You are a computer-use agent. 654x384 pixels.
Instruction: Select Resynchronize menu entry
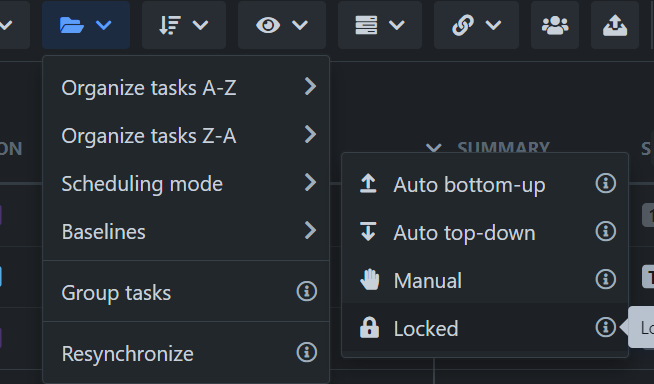pyautogui.click(x=186, y=353)
